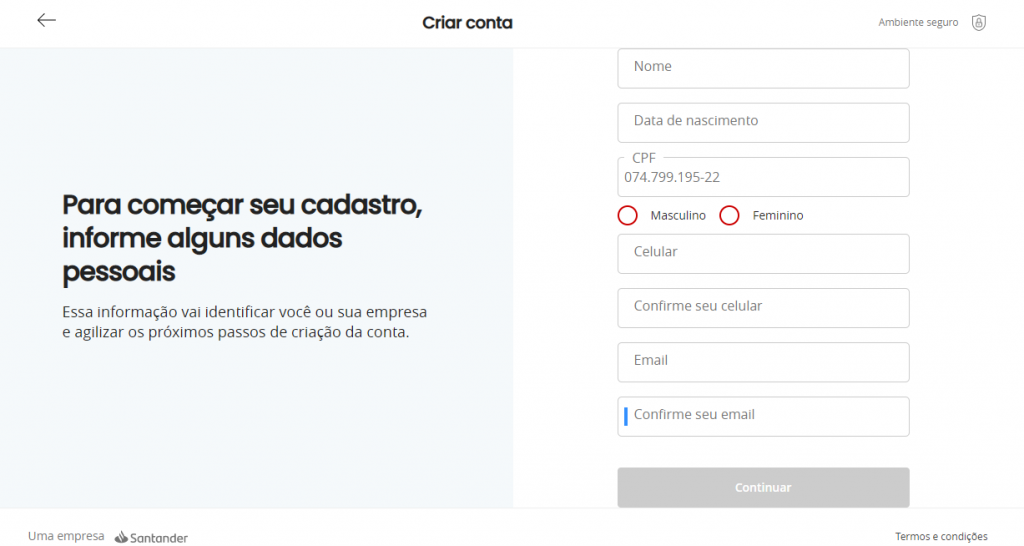
Task: Open the Termos e condições link
Action: [941, 537]
